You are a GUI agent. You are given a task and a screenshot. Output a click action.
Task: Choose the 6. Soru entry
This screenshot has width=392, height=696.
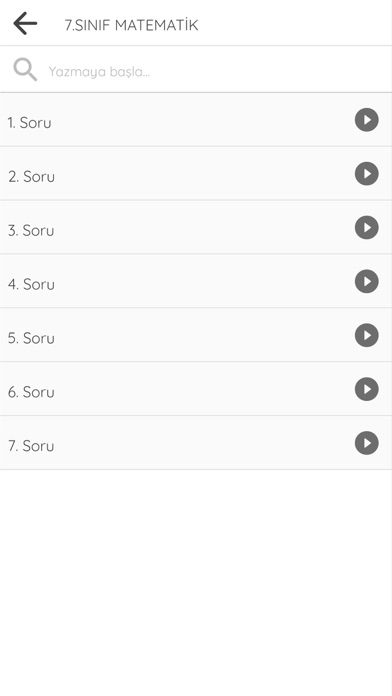coord(195,389)
